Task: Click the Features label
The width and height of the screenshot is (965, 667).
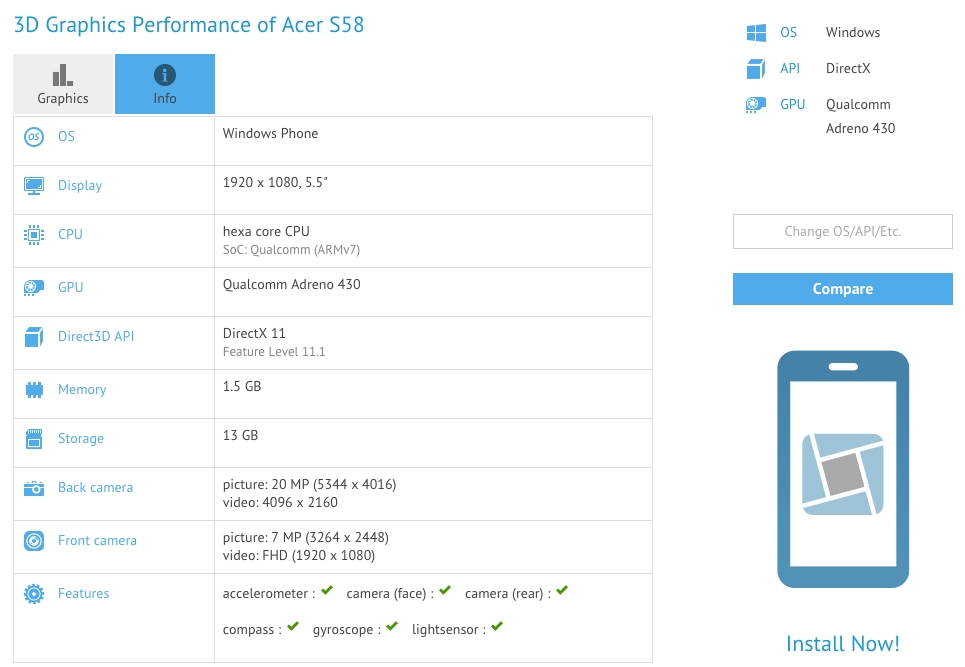Action: 84,593
